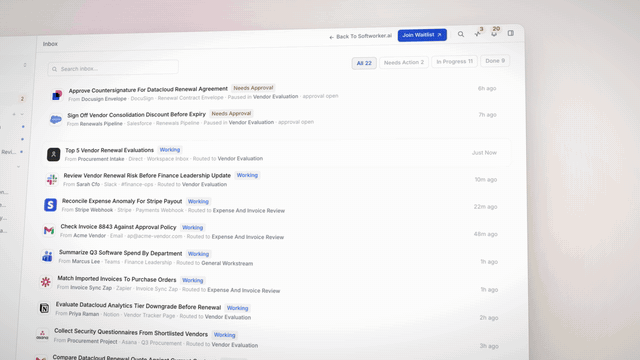This screenshot has height=360, width=640.
Task: Switch to the Done 9 tab
Action: (x=495, y=61)
